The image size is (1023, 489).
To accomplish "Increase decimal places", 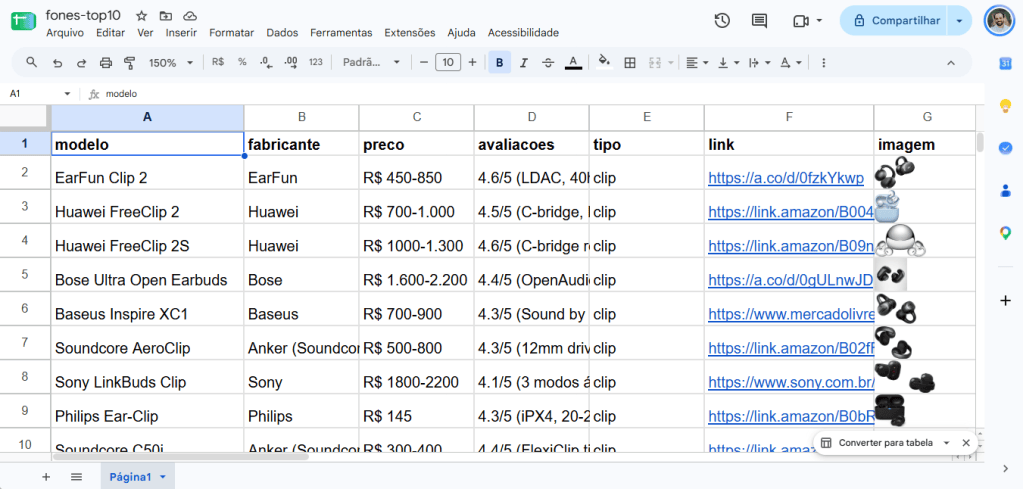I will 291,63.
